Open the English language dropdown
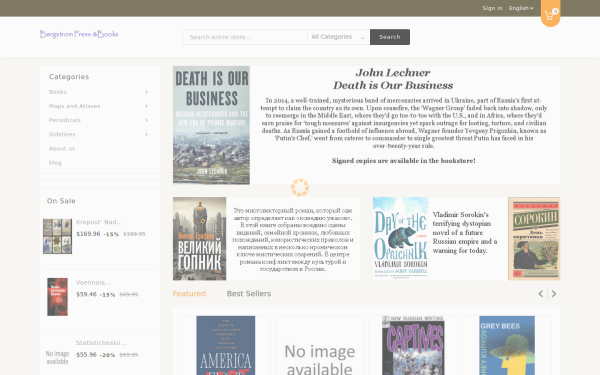 click(x=521, y=8)
